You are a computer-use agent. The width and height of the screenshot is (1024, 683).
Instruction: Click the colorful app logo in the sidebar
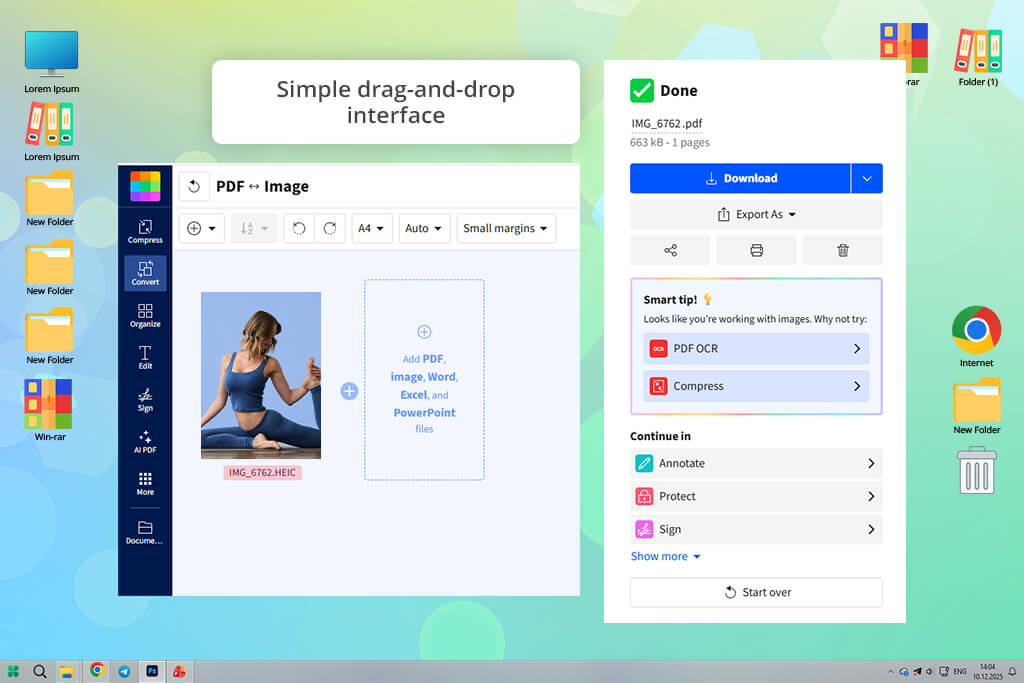click(x=145, y=186)
